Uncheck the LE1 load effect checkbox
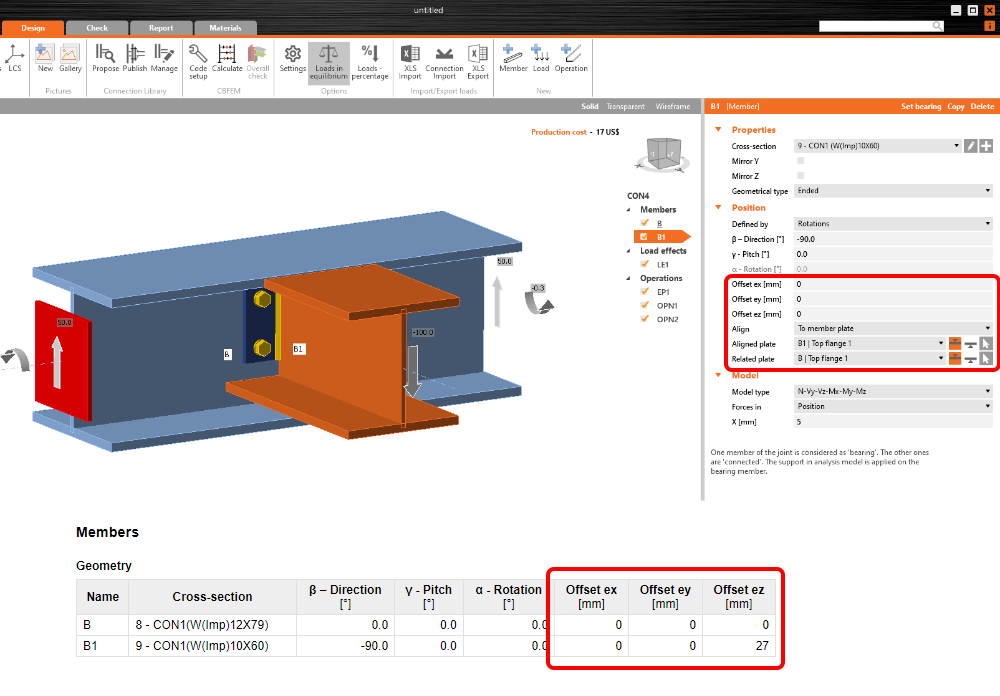This screenshot has width=1000, height=696. 645,265
